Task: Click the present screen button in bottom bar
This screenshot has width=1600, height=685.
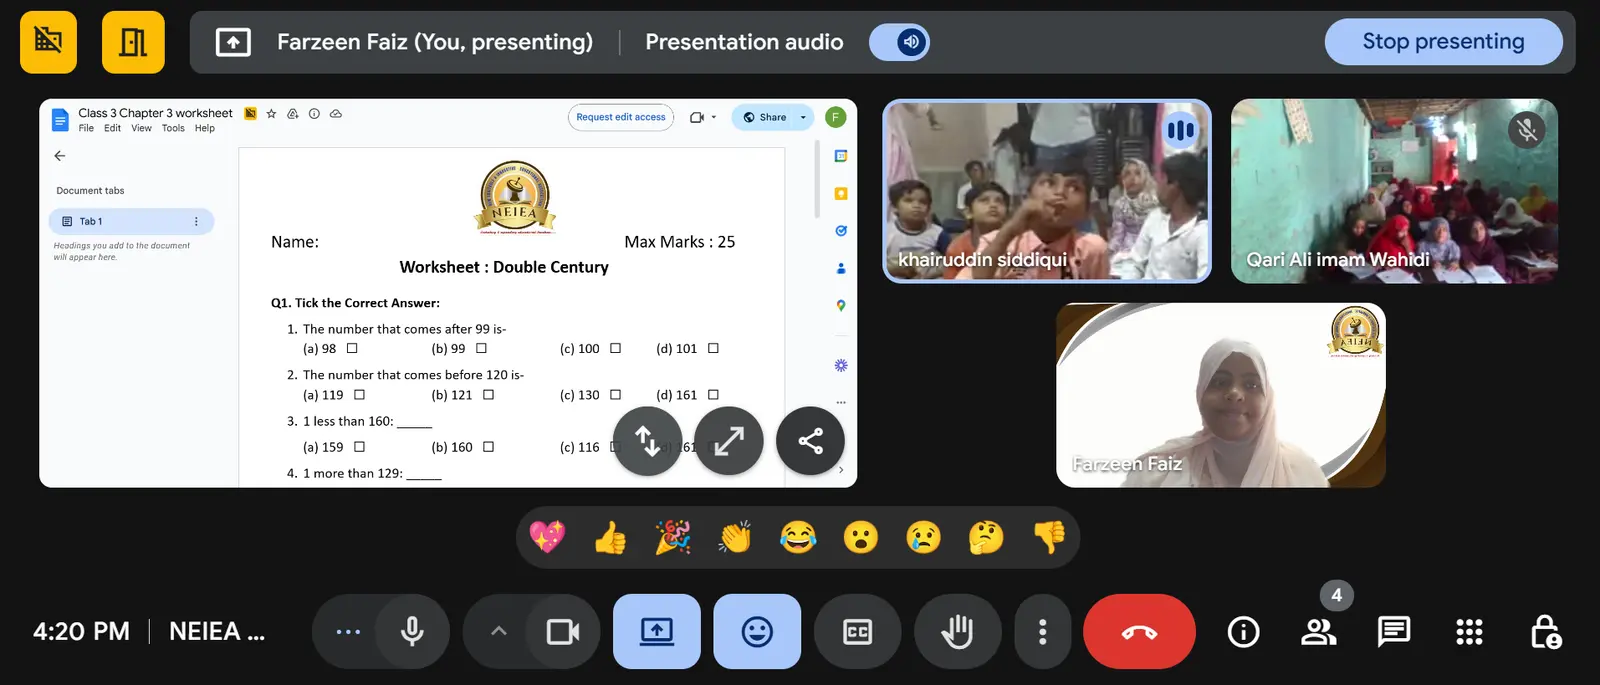Action: coord(657,631)
